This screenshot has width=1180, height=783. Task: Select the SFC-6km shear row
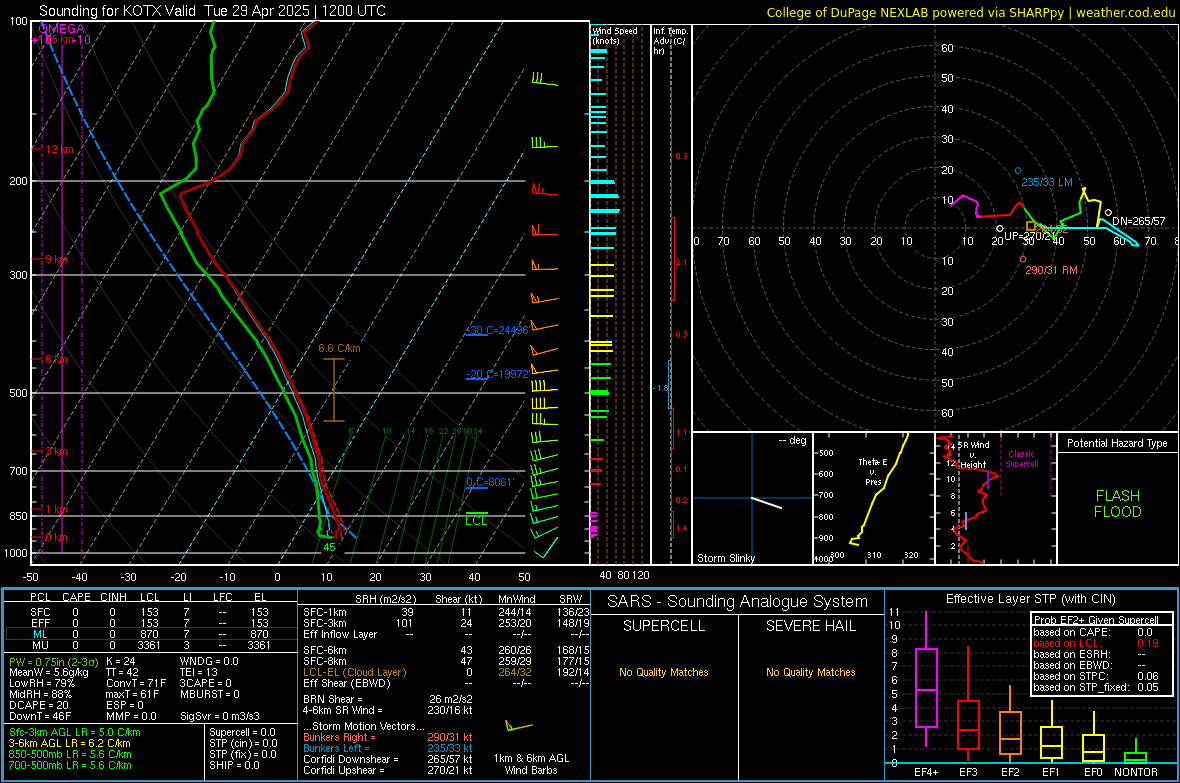pos(446,650)
